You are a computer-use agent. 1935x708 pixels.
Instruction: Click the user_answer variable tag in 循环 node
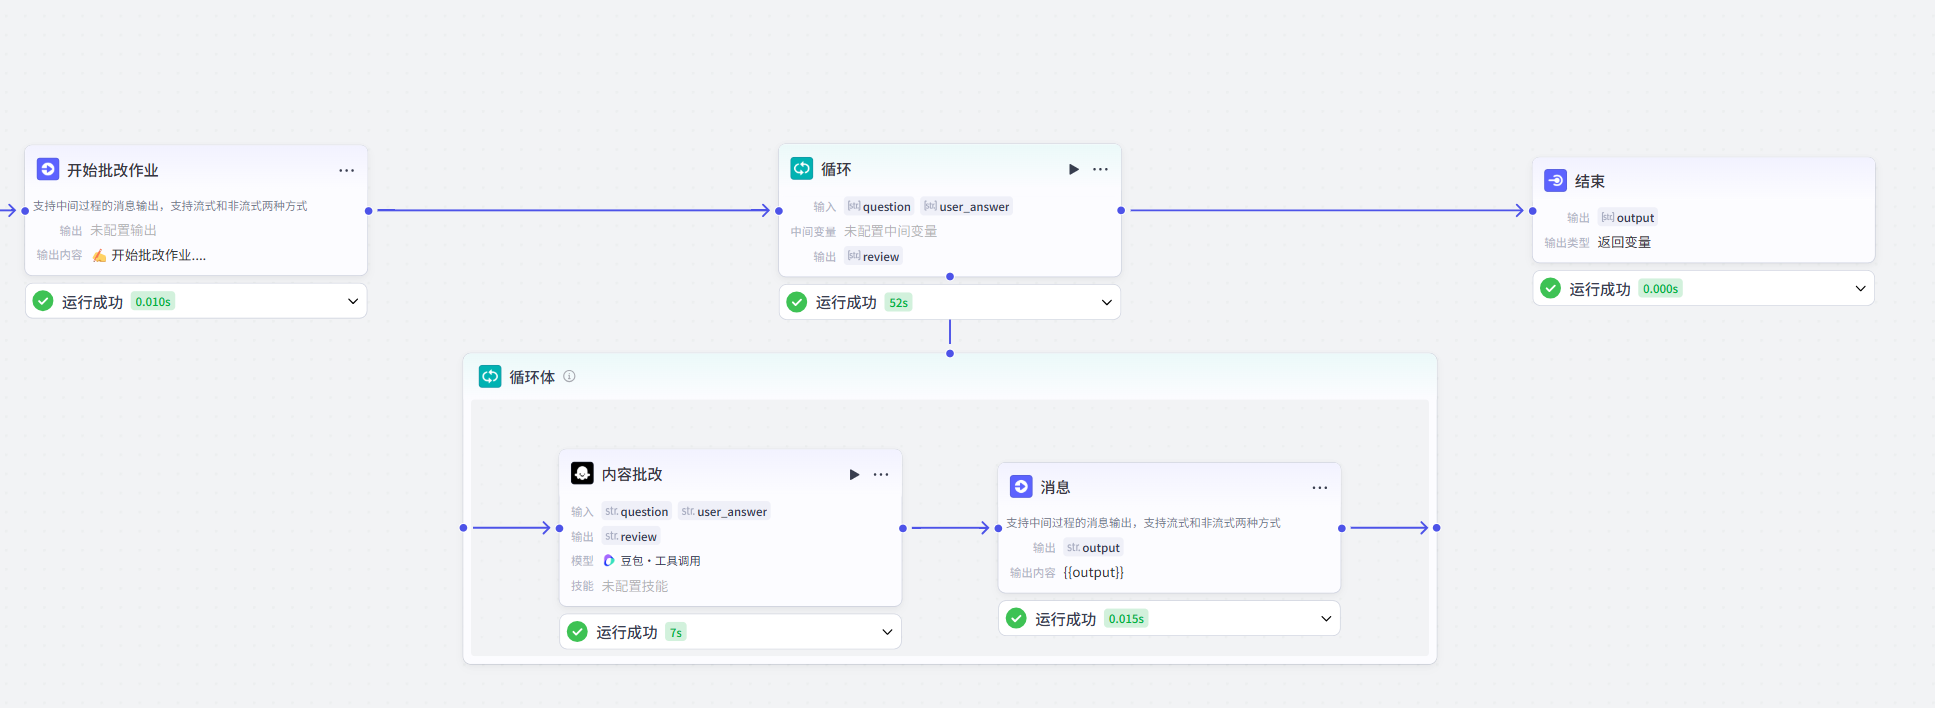point(966,207)
